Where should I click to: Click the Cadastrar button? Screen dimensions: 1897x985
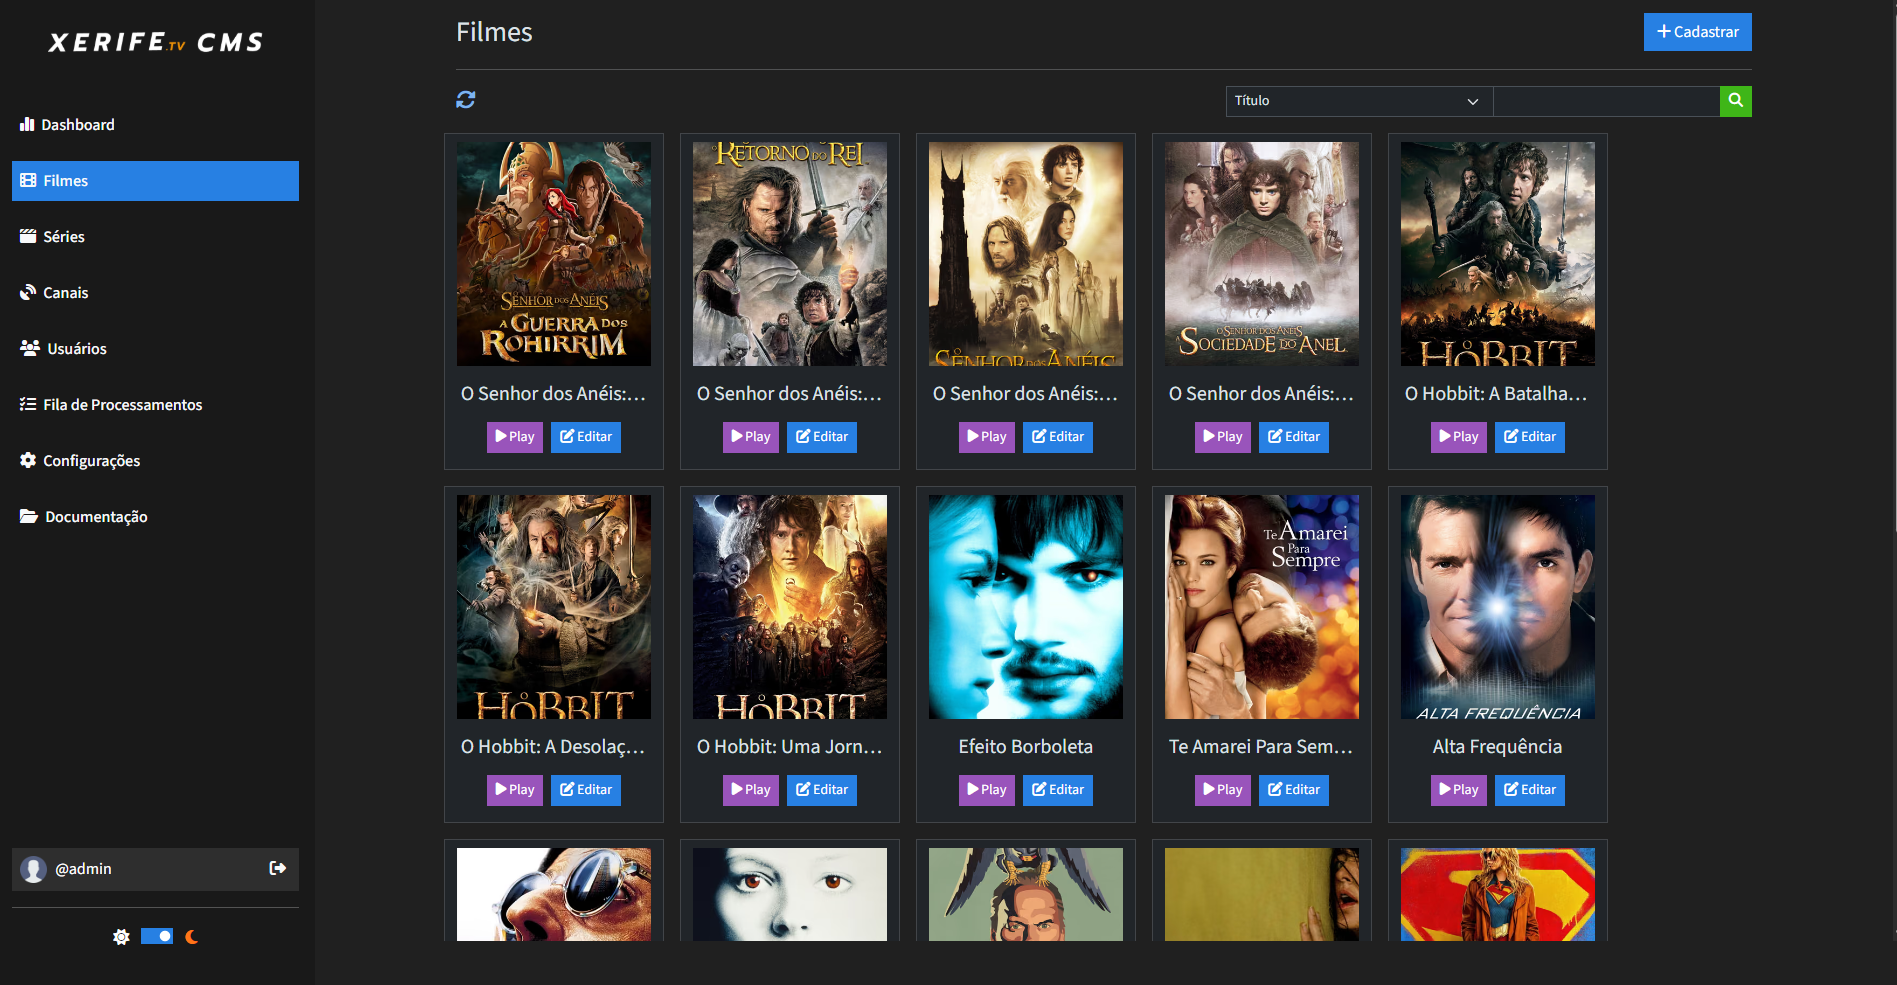(1698, 32)
